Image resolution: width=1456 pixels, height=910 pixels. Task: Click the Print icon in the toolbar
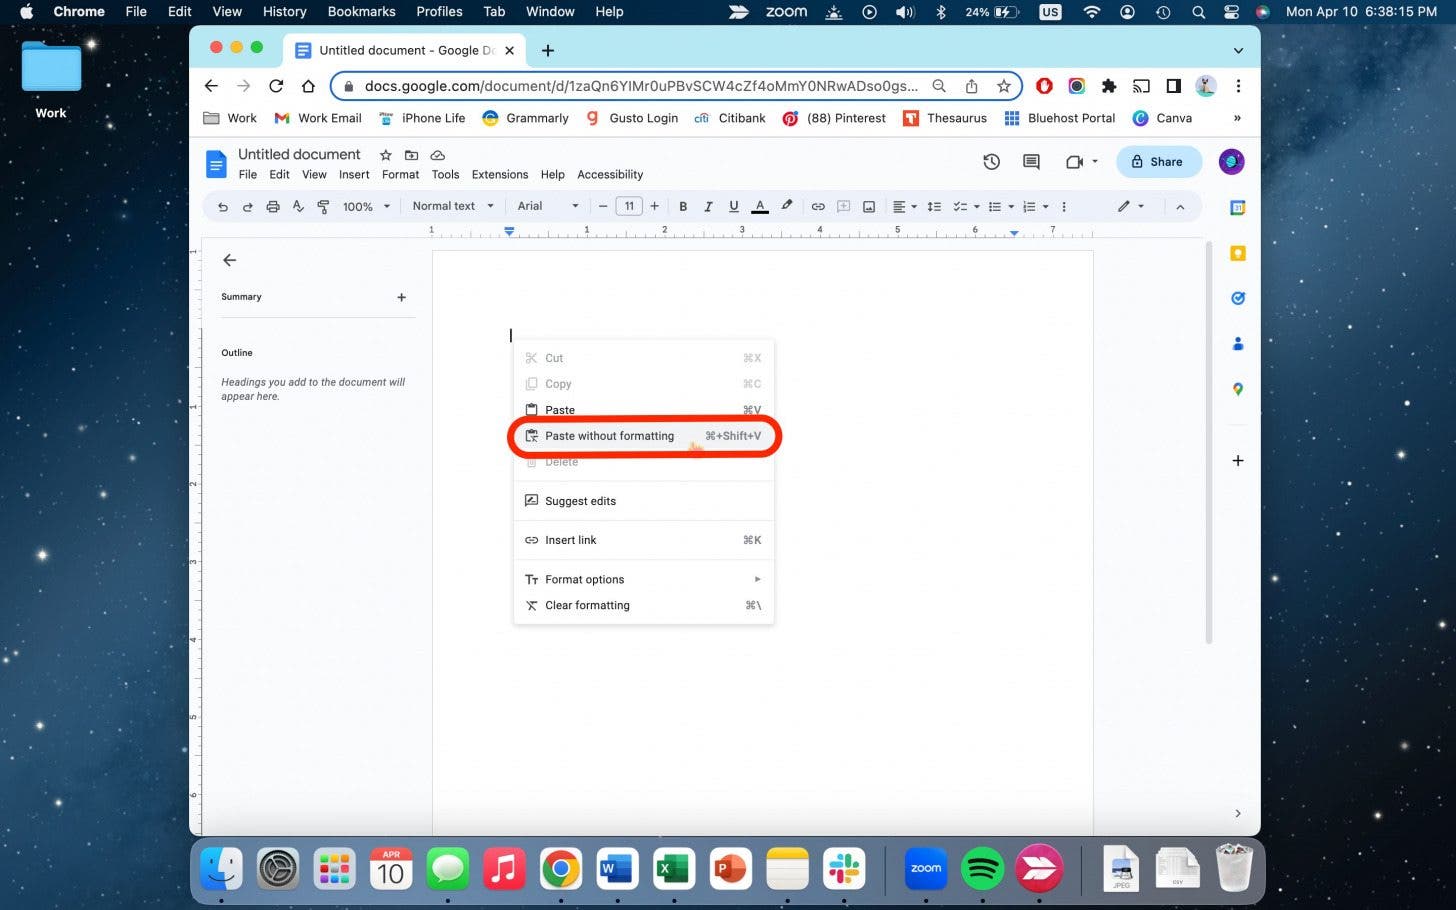(272, 206)
